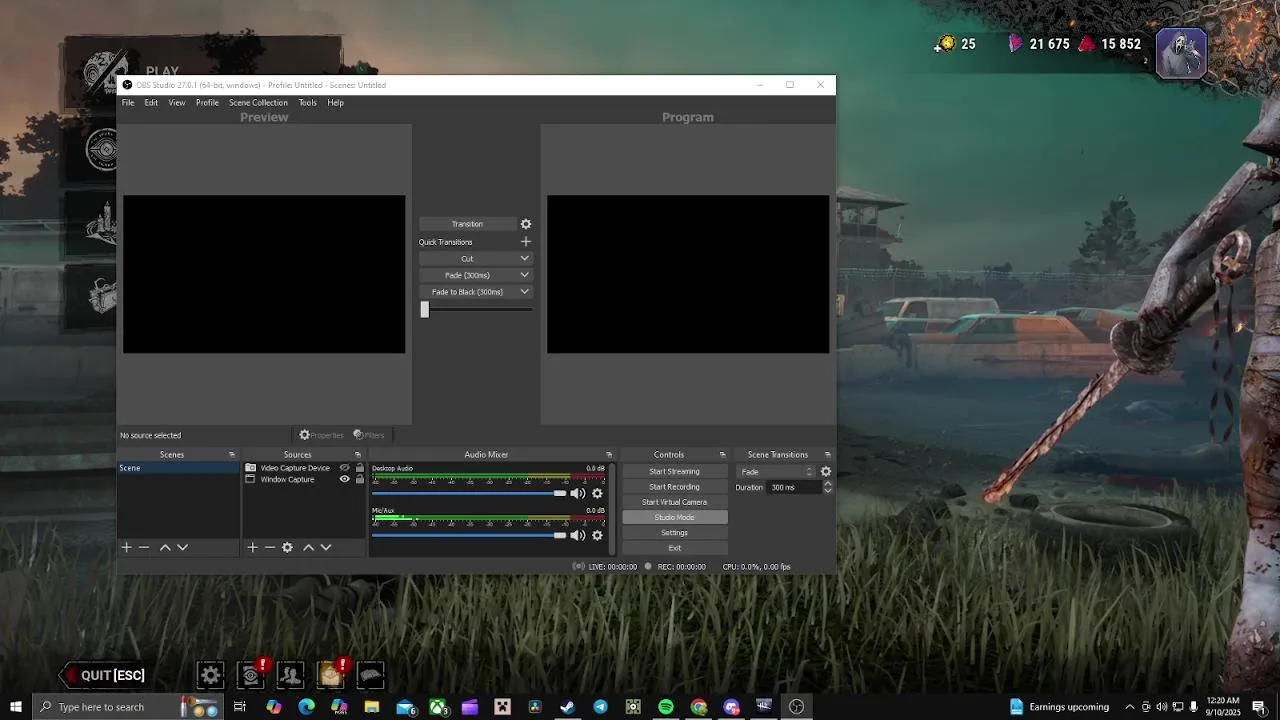Toggle lock on Video Capture Device source
The height and width of the screenshot is (720, 1280).
(360, 468)
